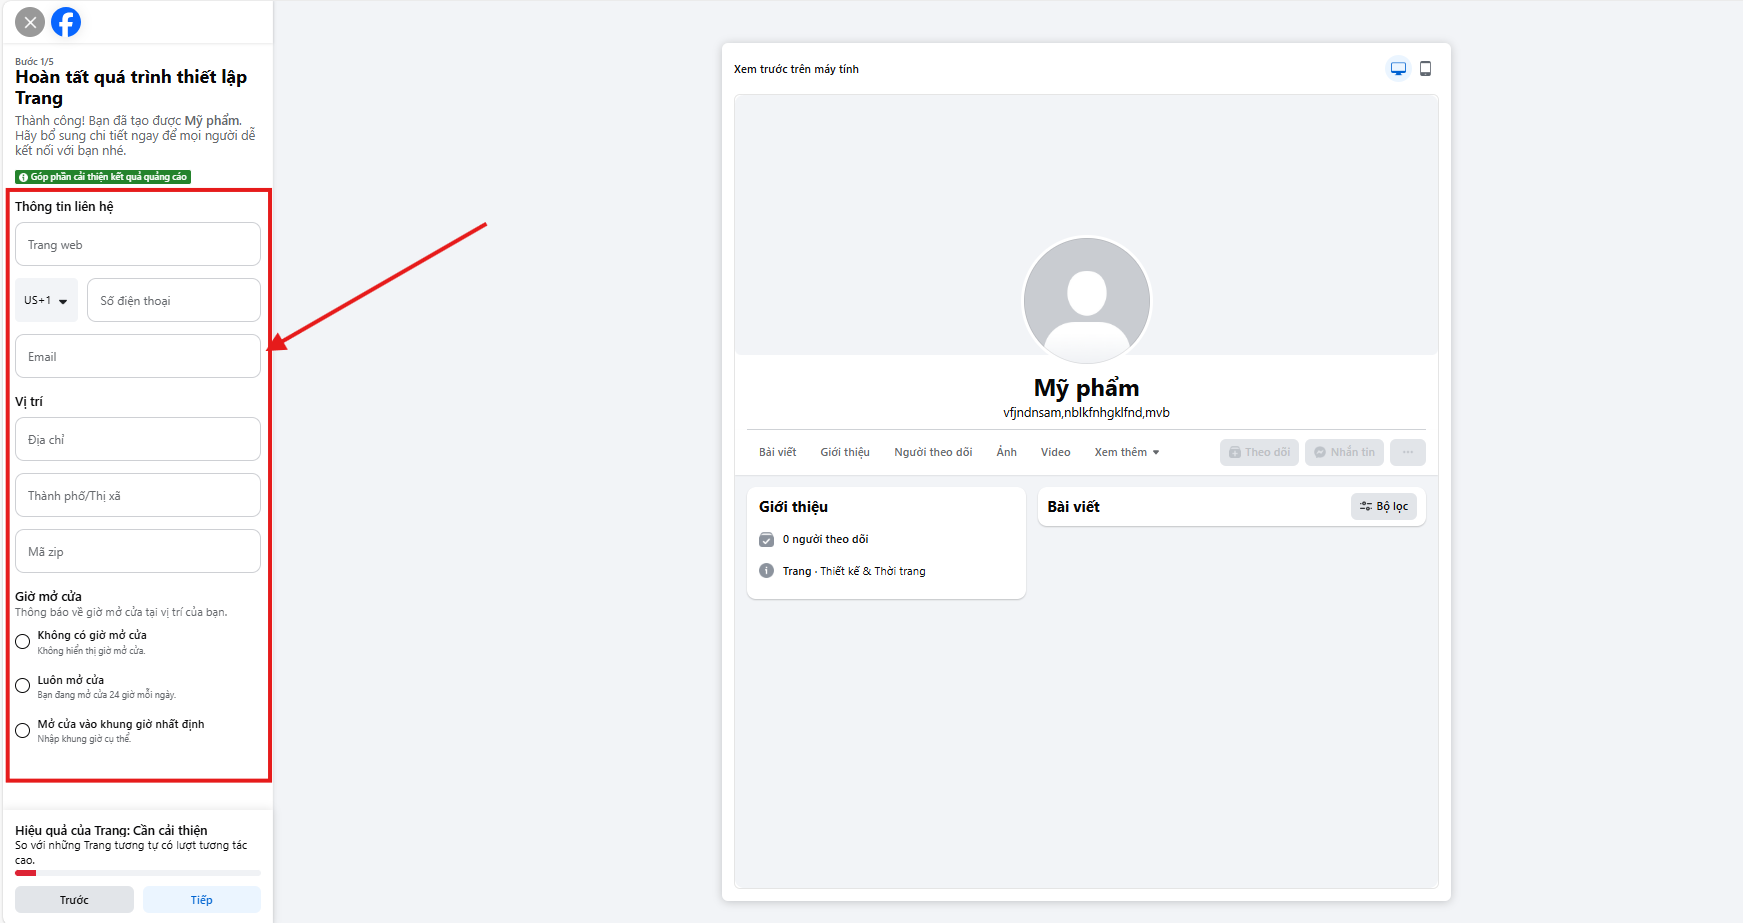The width and height of the screenshot is (1743, 923).
Task: Select the desktop preview monitor icon
Action: pos(1397,68)
